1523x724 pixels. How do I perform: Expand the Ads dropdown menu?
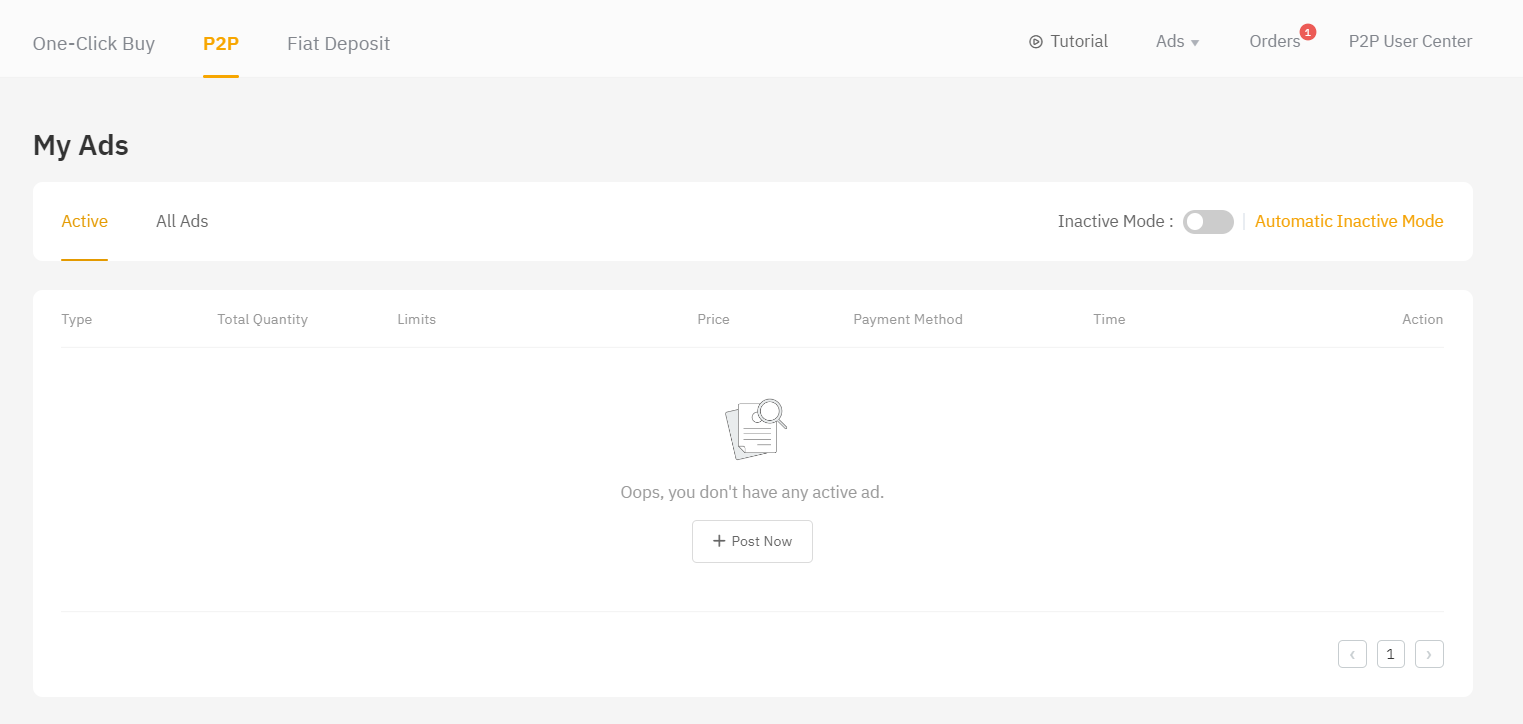[x=1177, y=42]
